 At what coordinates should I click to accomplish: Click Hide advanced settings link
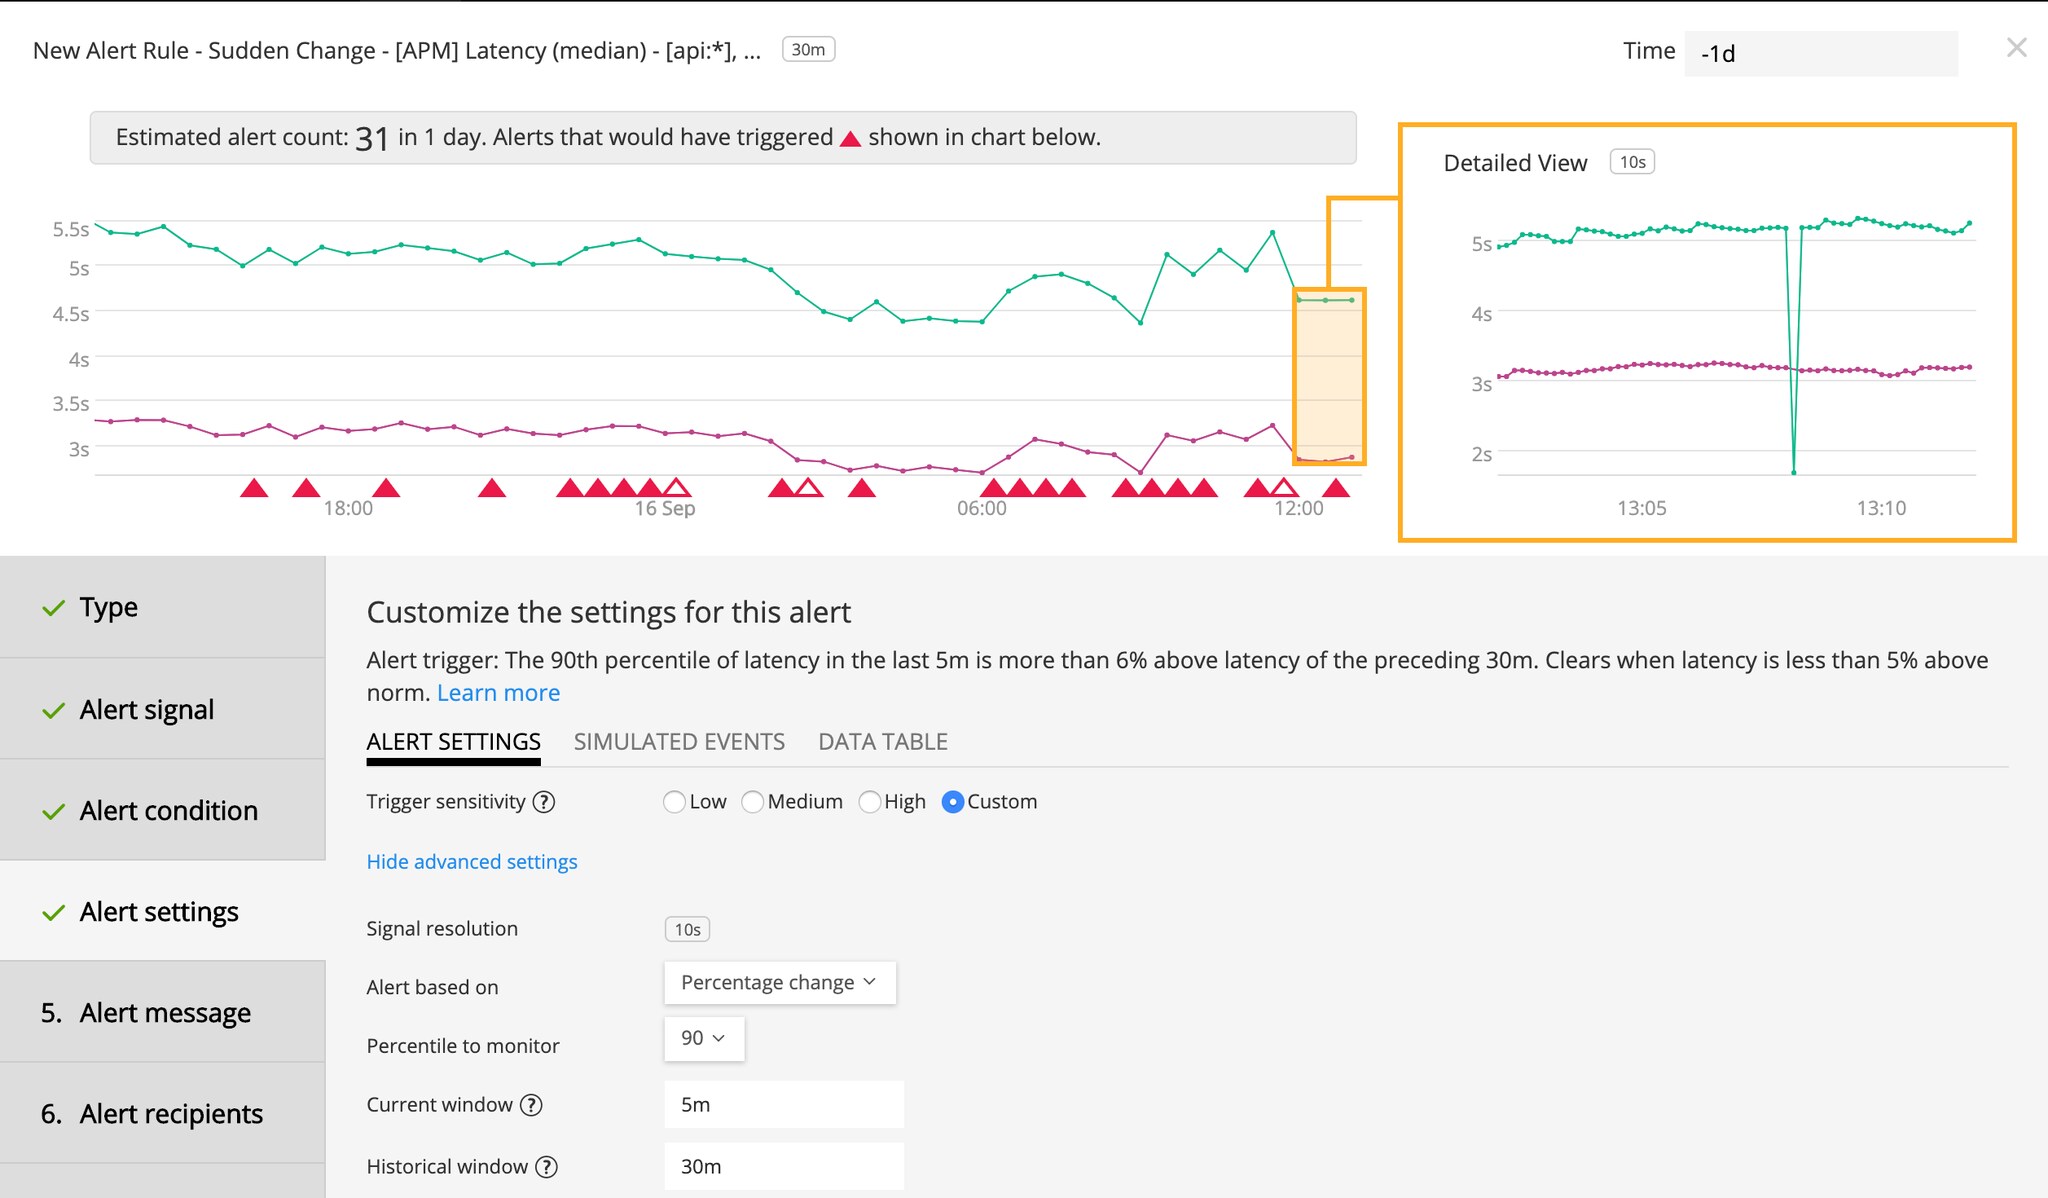point(472,862)
